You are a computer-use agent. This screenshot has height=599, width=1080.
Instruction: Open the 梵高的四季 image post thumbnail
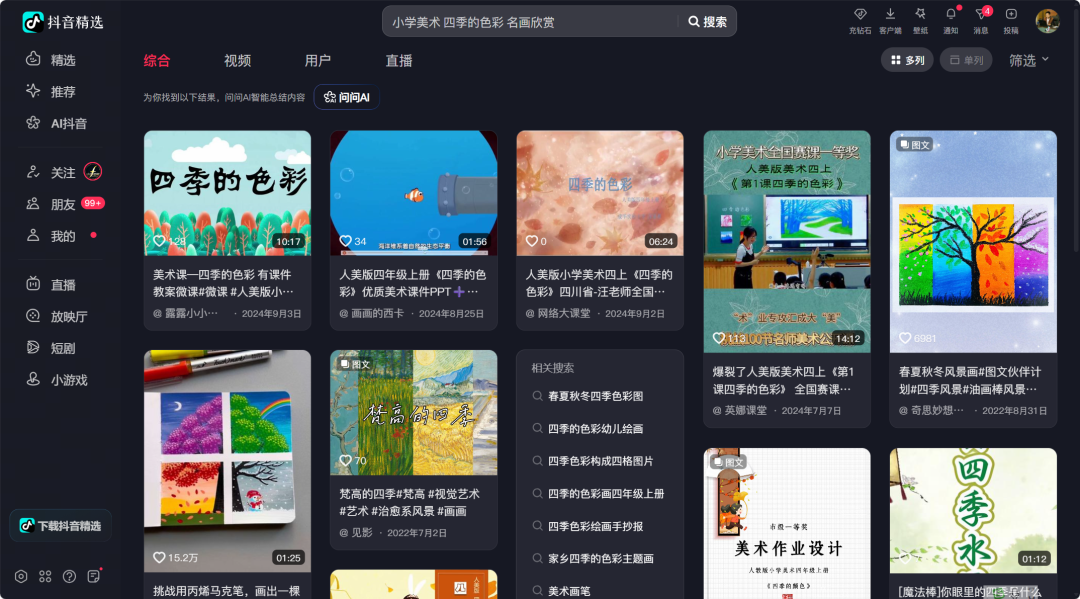coord(413,412)
